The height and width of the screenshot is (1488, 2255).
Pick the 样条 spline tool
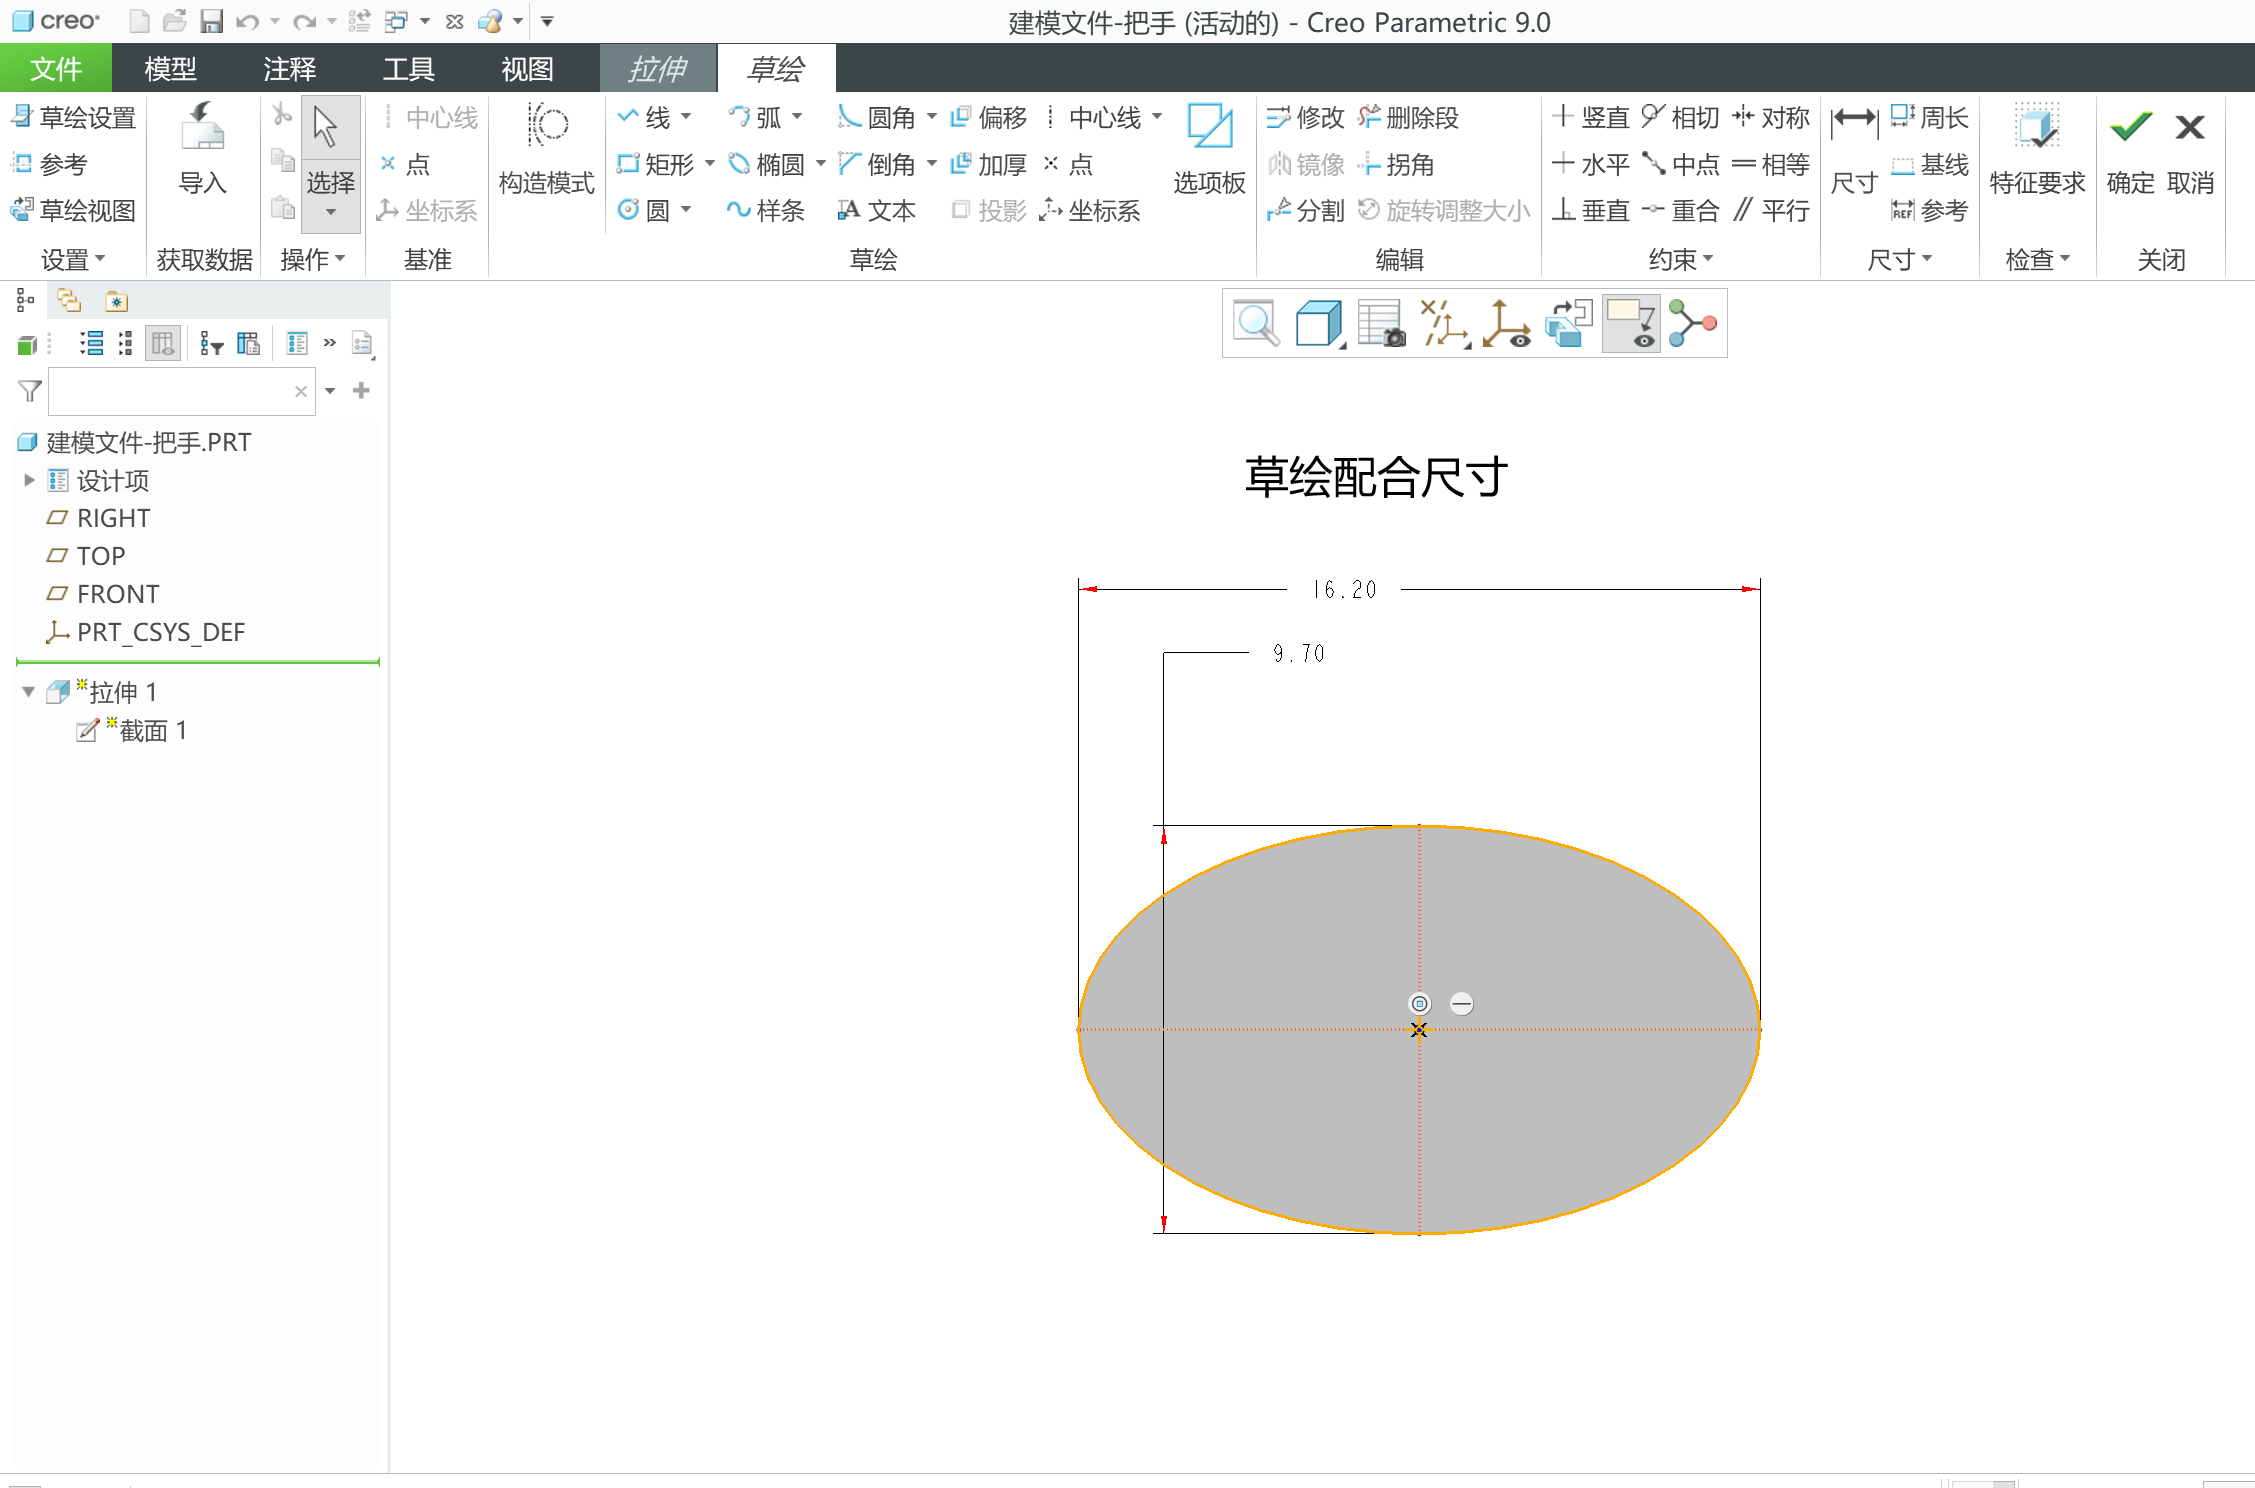[767, 210]
